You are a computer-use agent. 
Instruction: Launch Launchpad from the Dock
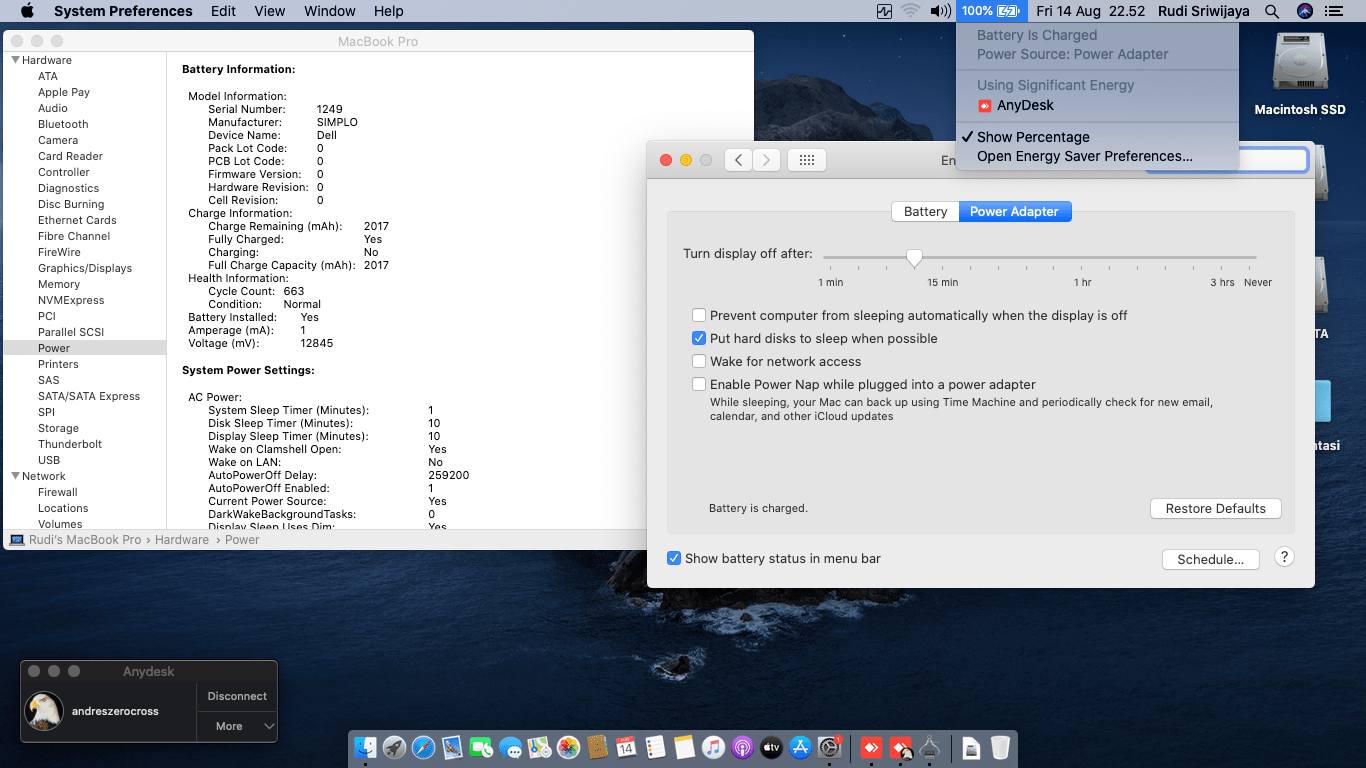(394, 747)
